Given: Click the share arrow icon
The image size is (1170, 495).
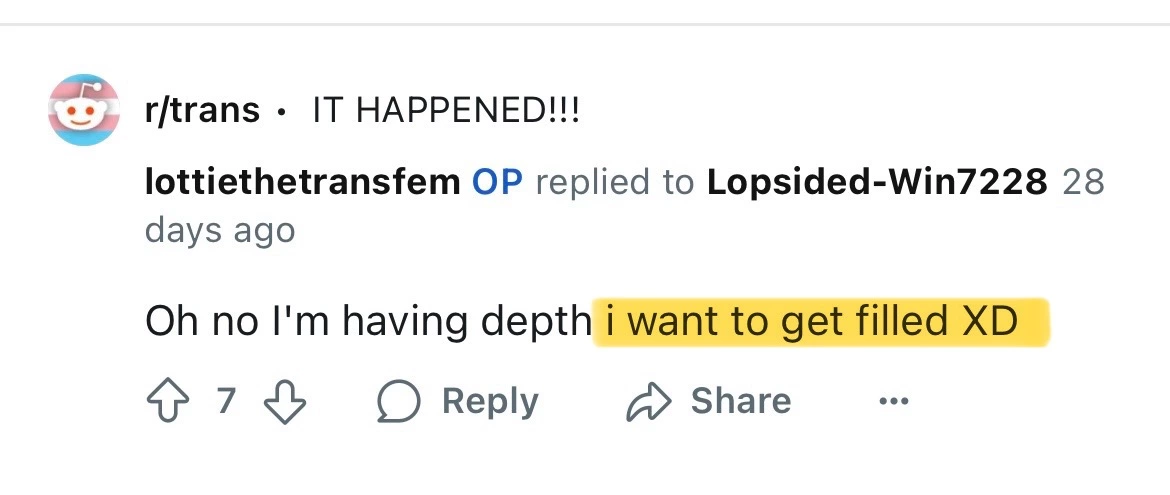Looking at the screenshot, I should [647, 402].
